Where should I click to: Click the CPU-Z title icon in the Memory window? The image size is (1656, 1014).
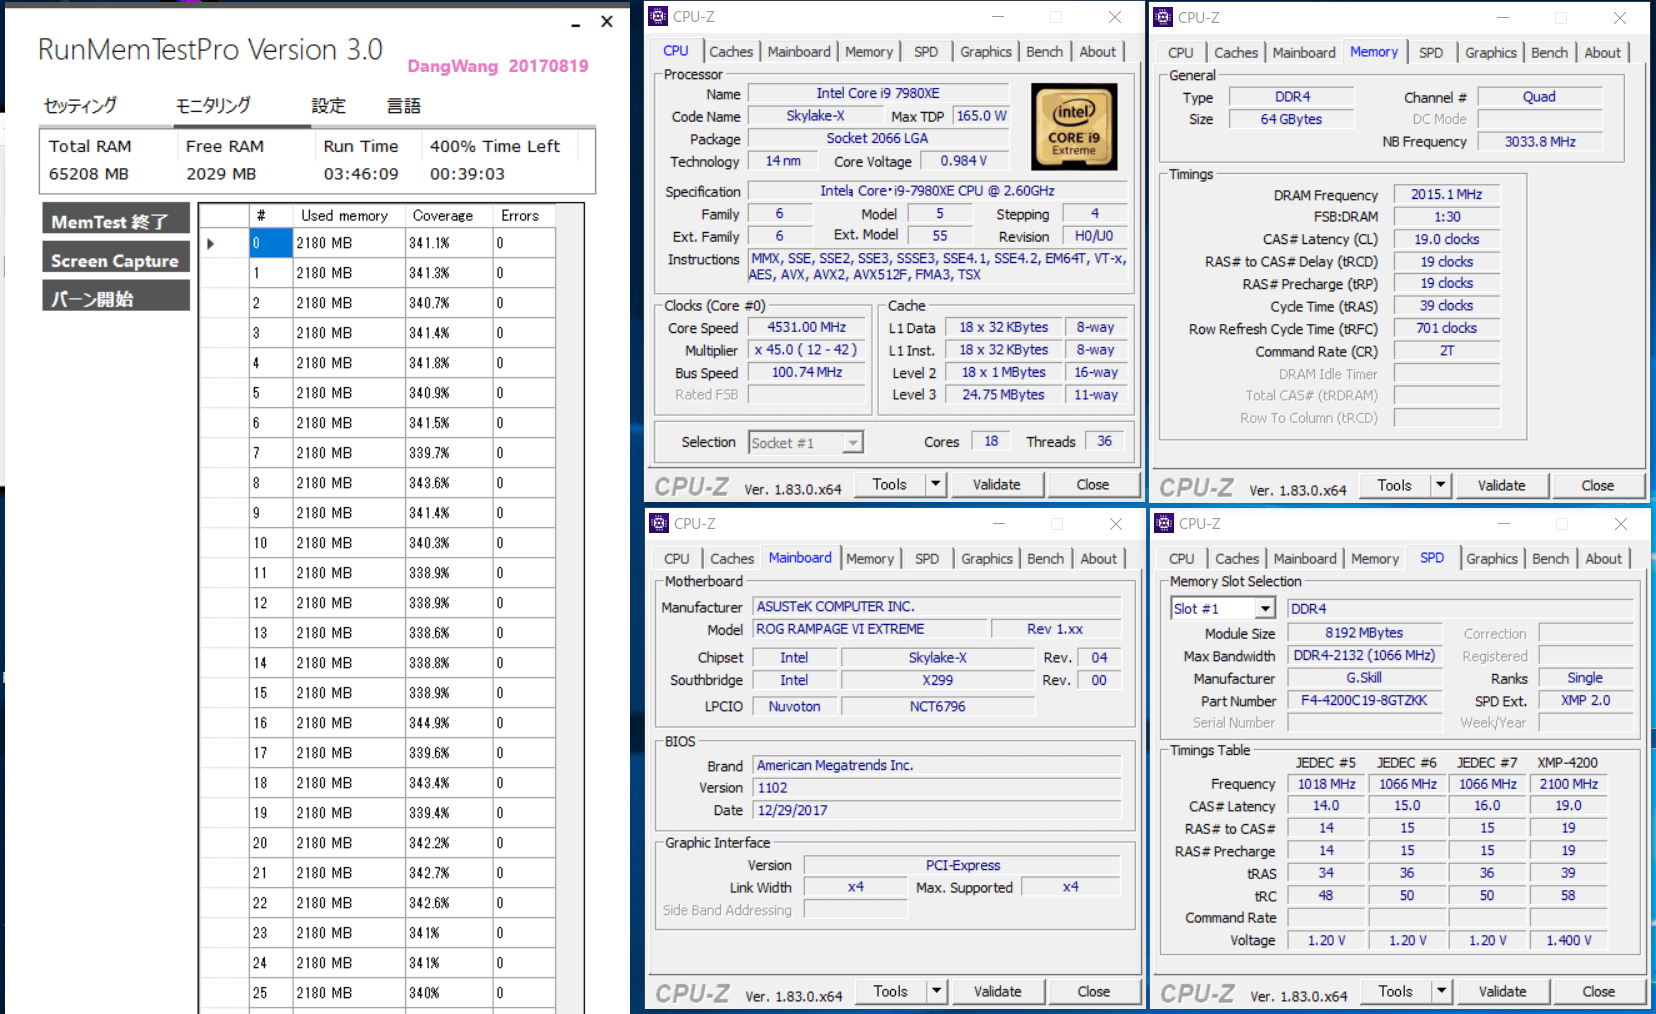click(1163, 17)
